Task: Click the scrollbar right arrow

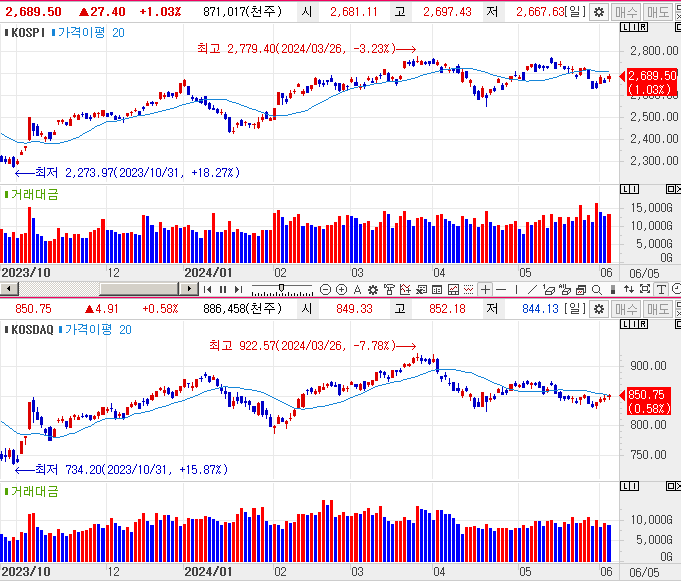Action: click(188, 289)
